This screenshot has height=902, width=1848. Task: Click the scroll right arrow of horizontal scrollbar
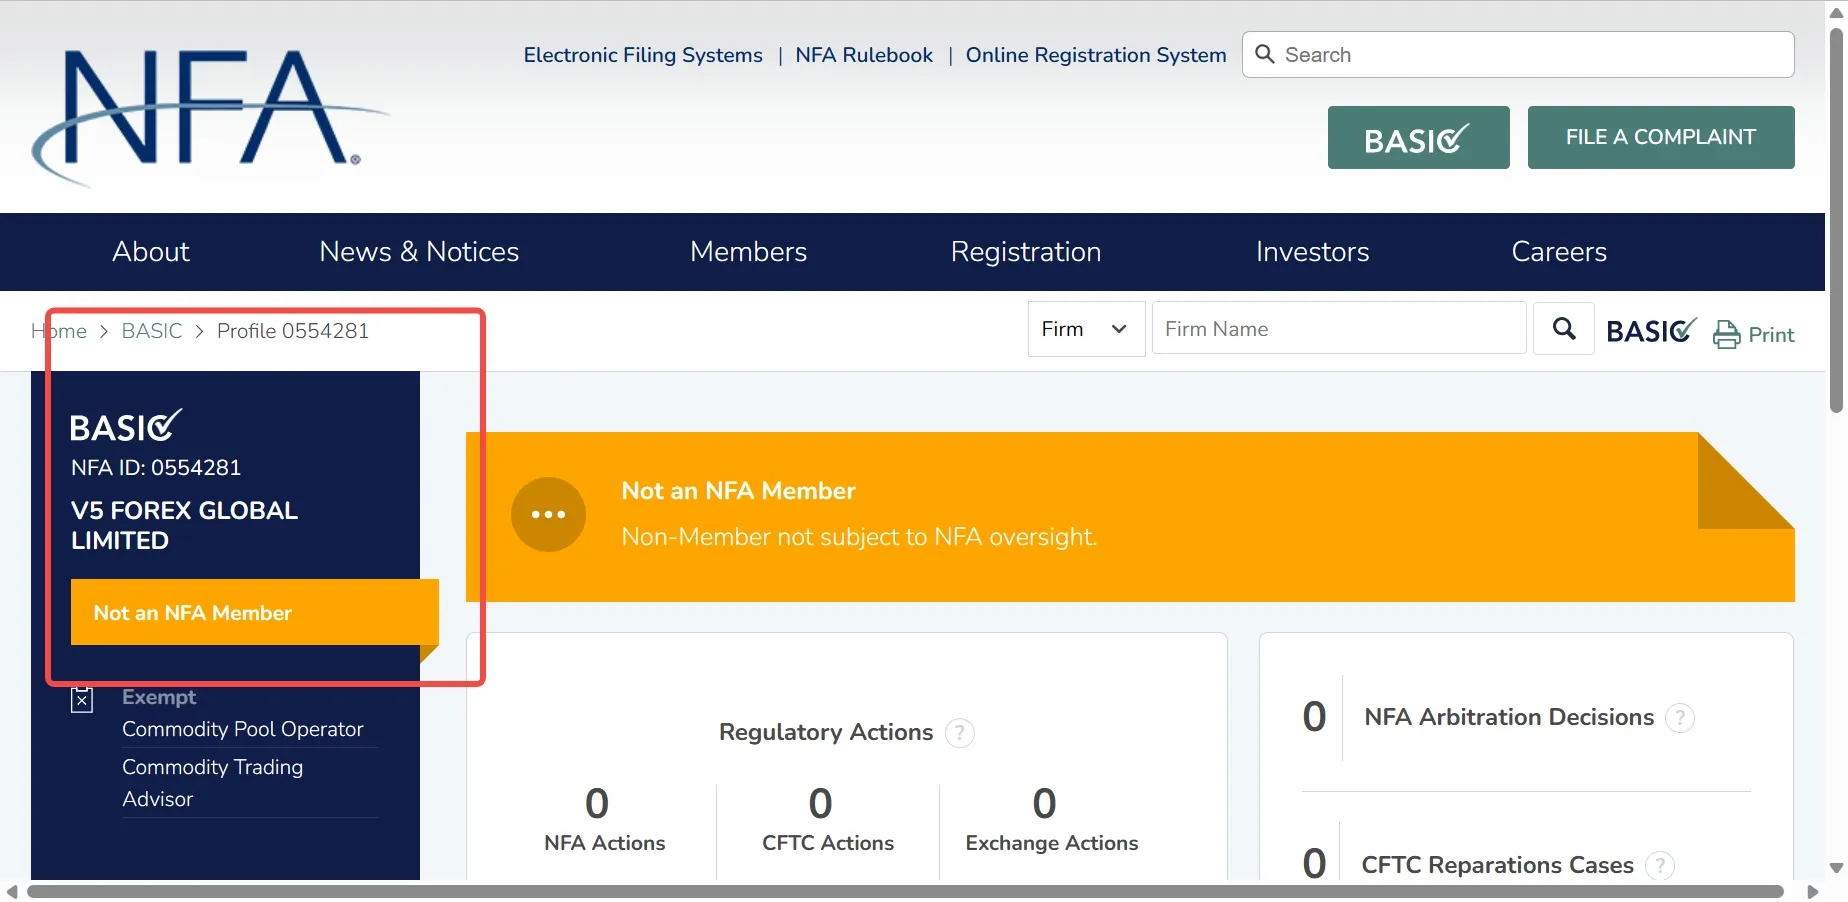1812,891
